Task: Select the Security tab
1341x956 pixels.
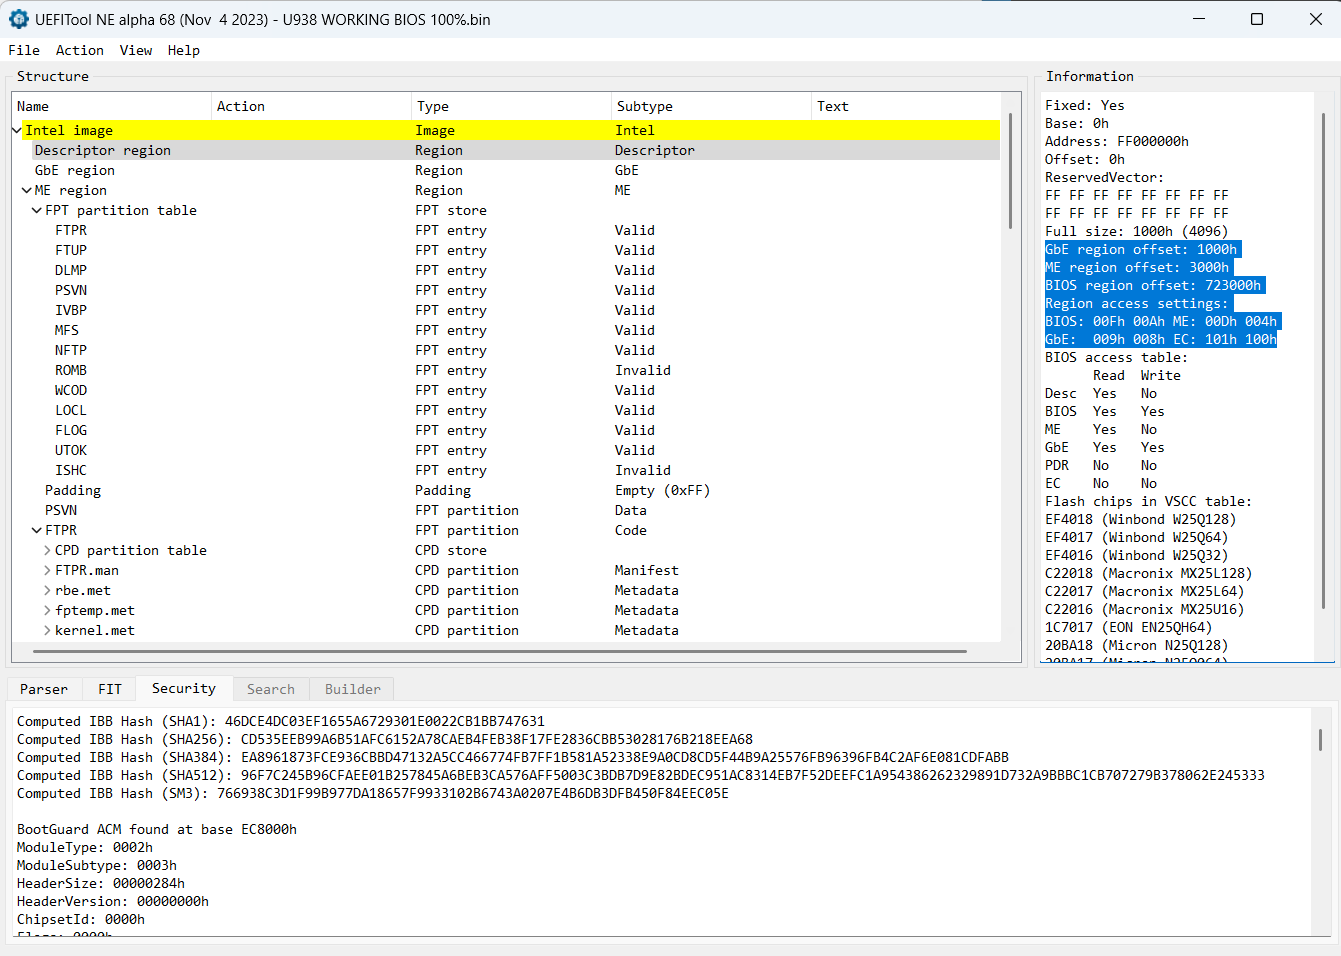Action: tap(184, 688)
